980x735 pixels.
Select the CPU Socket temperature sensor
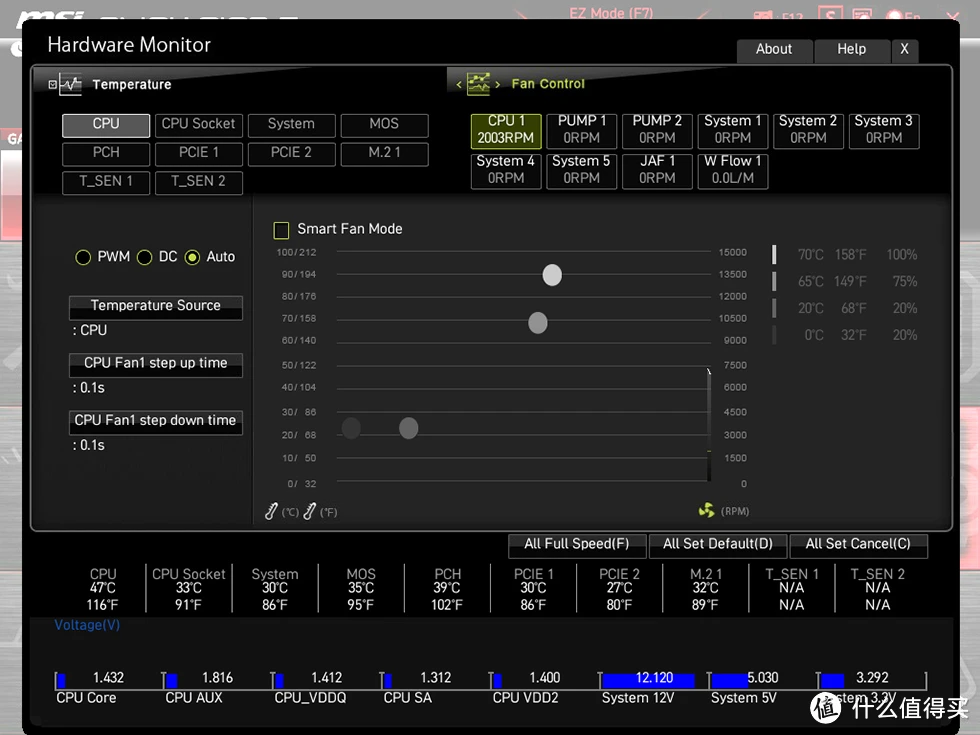click(x=198, y=124)
